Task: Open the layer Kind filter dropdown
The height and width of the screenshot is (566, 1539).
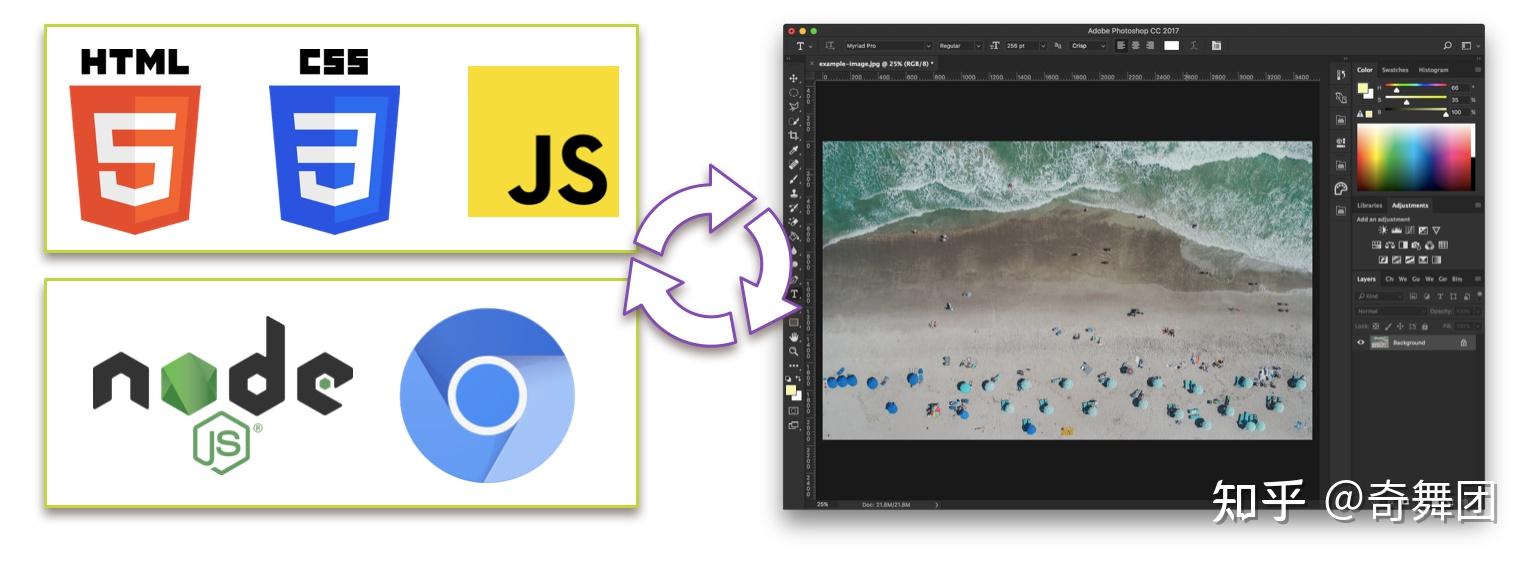Action: (1380, 297)
